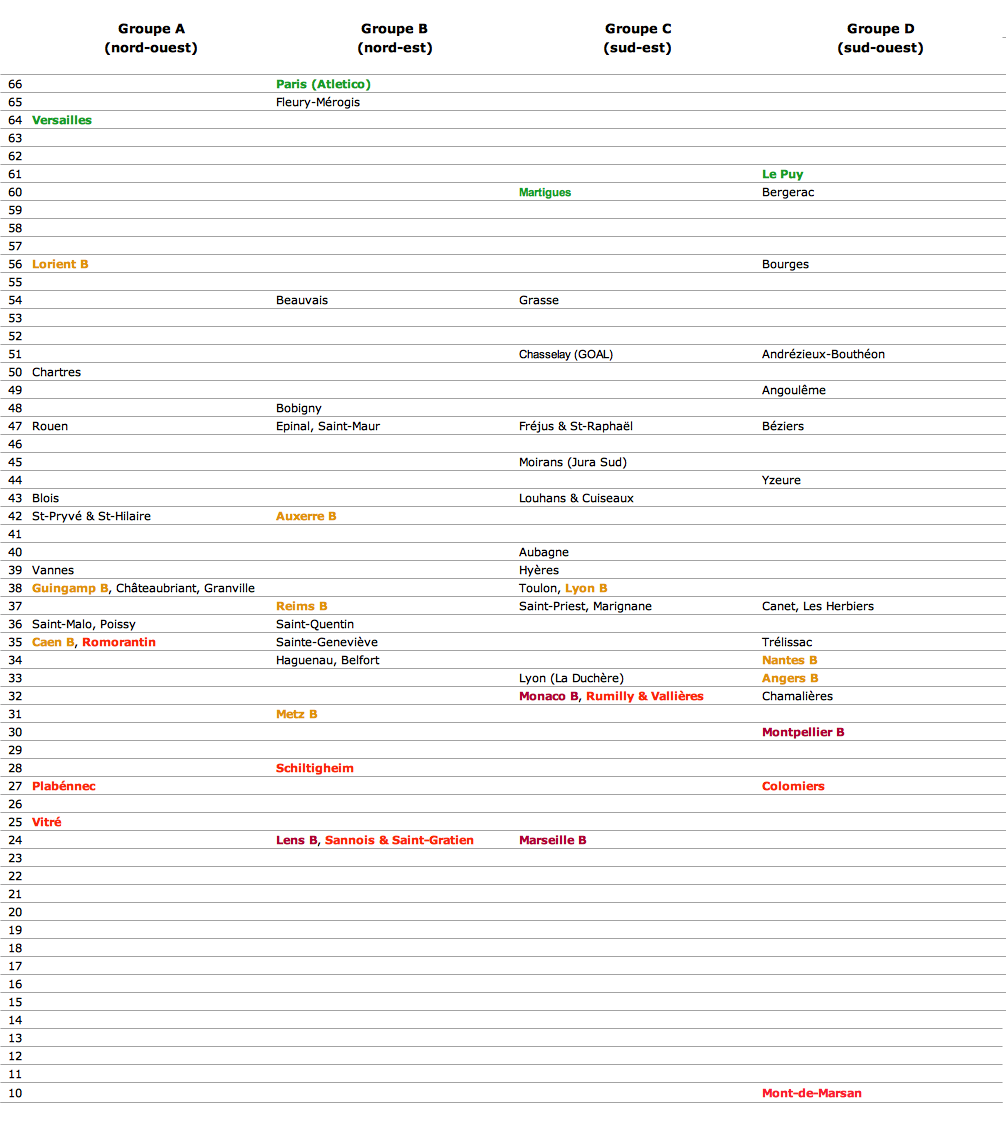1006x1122 pixels.
Task: Select Vitré in row 25
Action: [47, 822]
